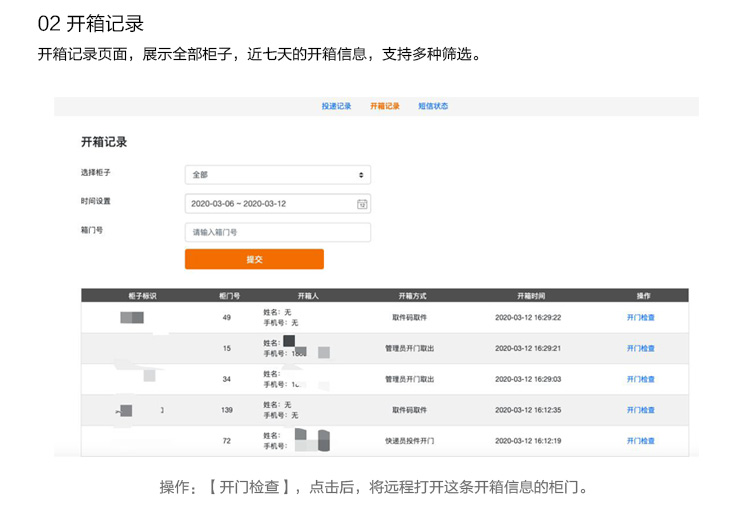This screenshot has height=528, width=750.
Task: Select the row with time 2020-03-12 16:29:22
Action: point(528,318)
